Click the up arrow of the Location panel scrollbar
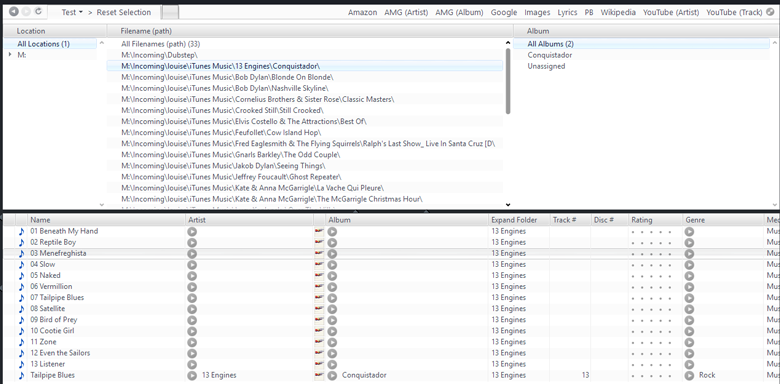 click(x=102, y=43)
